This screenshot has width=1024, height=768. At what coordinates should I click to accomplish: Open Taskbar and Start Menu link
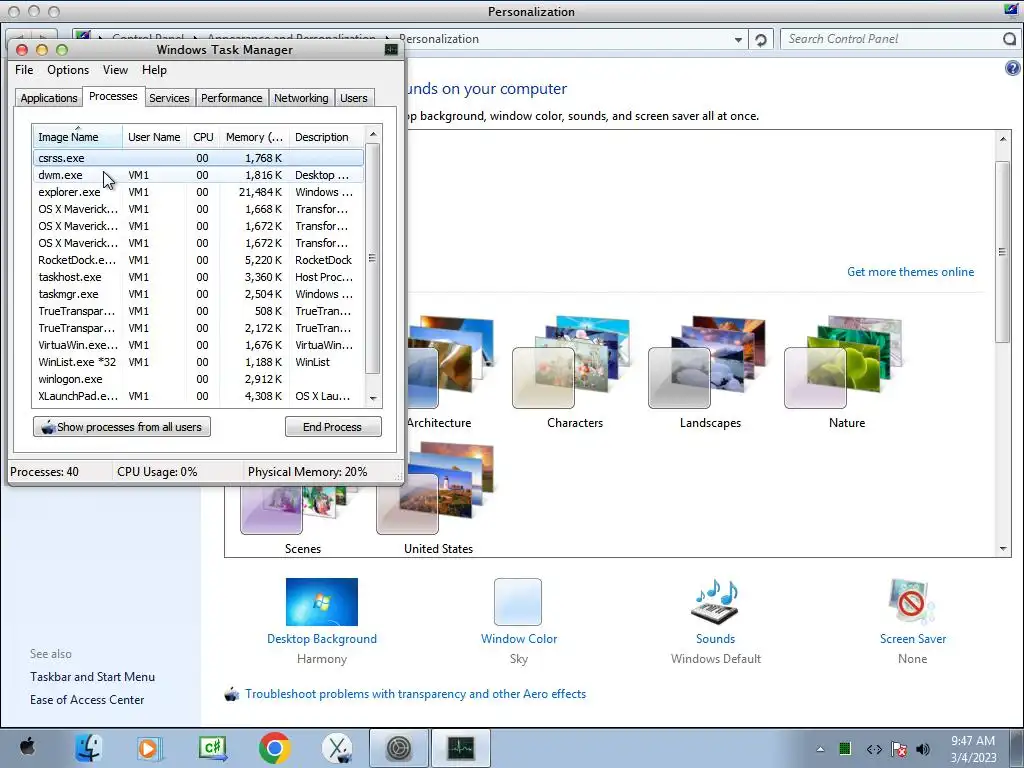pos(92,677)
